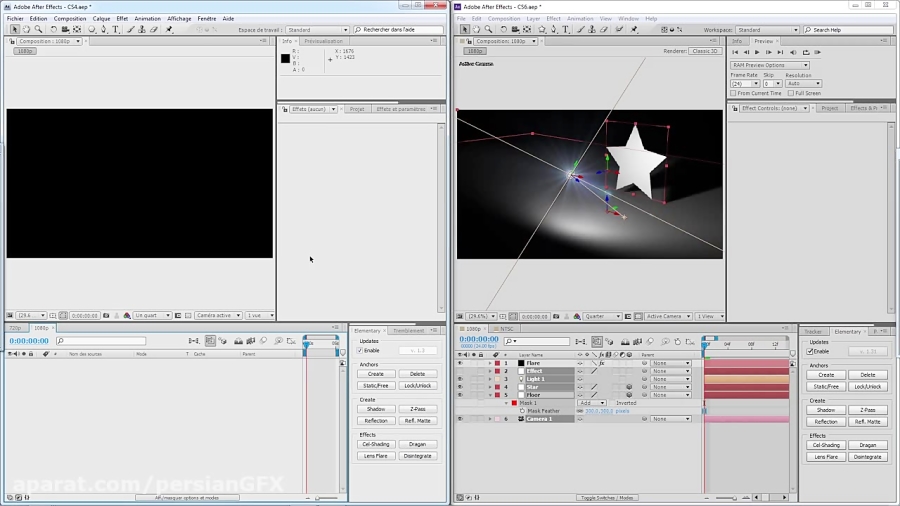Show the Effect layer in CS6
Screen dimensions: 900x506
460,371
